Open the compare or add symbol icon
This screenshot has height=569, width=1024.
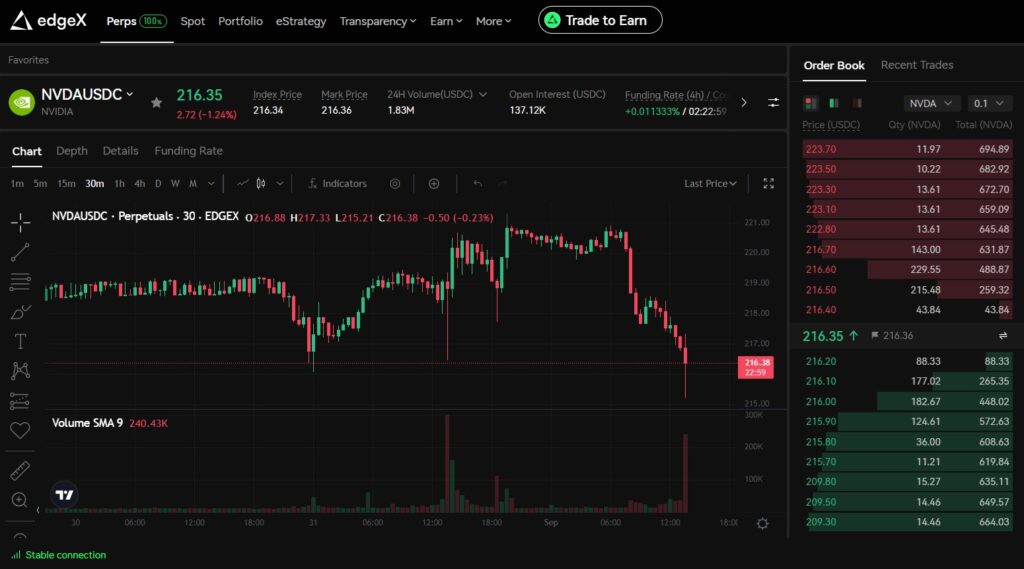point(434,184)
